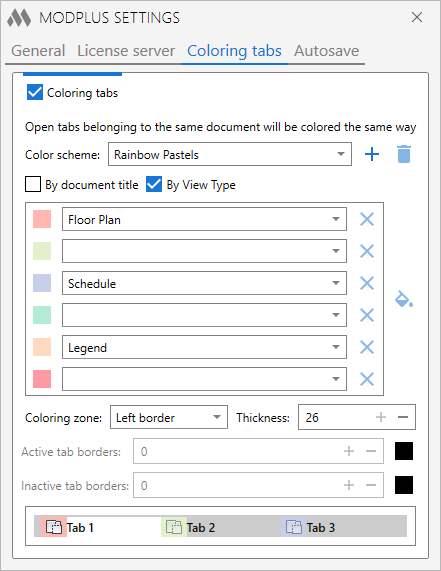Remove the Floor Plan row with X
This screenshot has width=441, height=571.
[367, 219]
